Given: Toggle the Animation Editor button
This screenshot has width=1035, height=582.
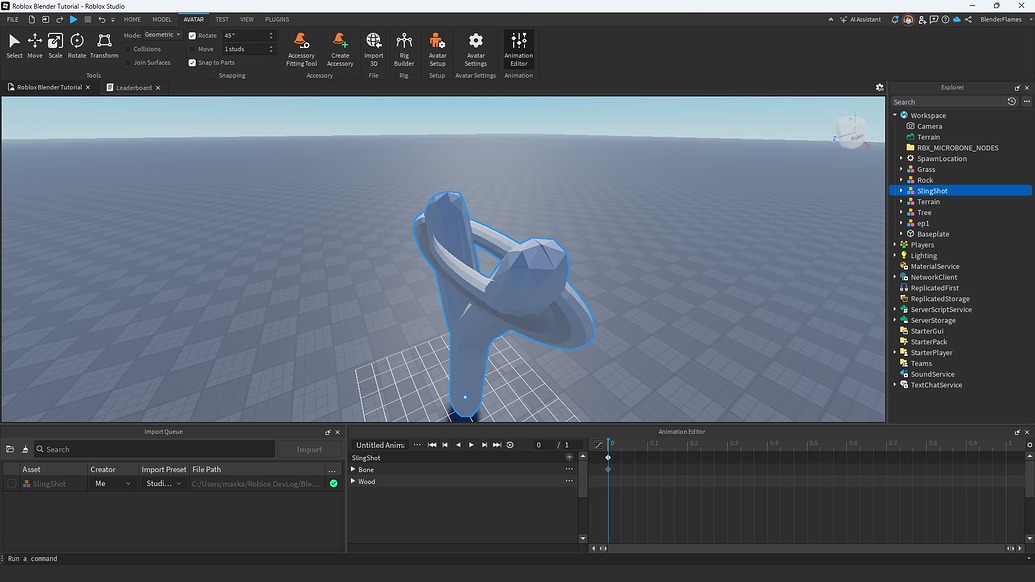Looking at the screenshot, I should 519,49.
